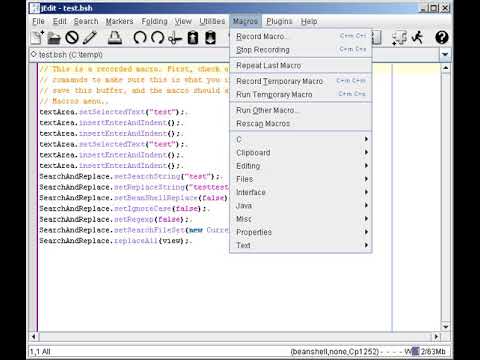Expand the Files macros submenu
The image size is (480, 360).
coord(301,179)
